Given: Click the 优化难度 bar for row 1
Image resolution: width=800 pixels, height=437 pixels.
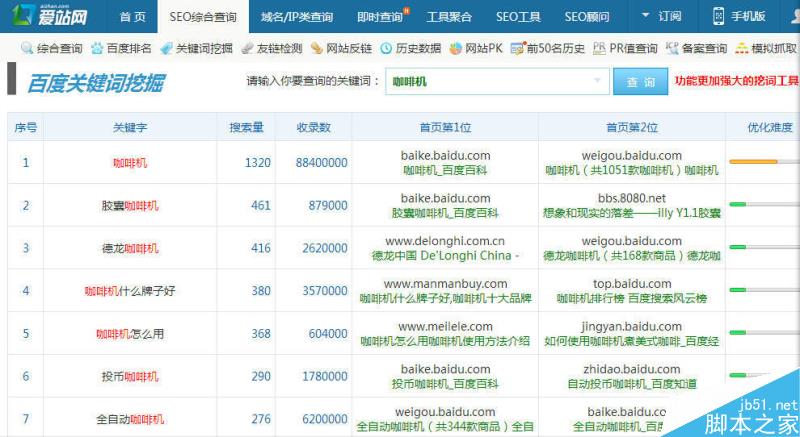Looking at the screenshot, I should coord(763,162).
